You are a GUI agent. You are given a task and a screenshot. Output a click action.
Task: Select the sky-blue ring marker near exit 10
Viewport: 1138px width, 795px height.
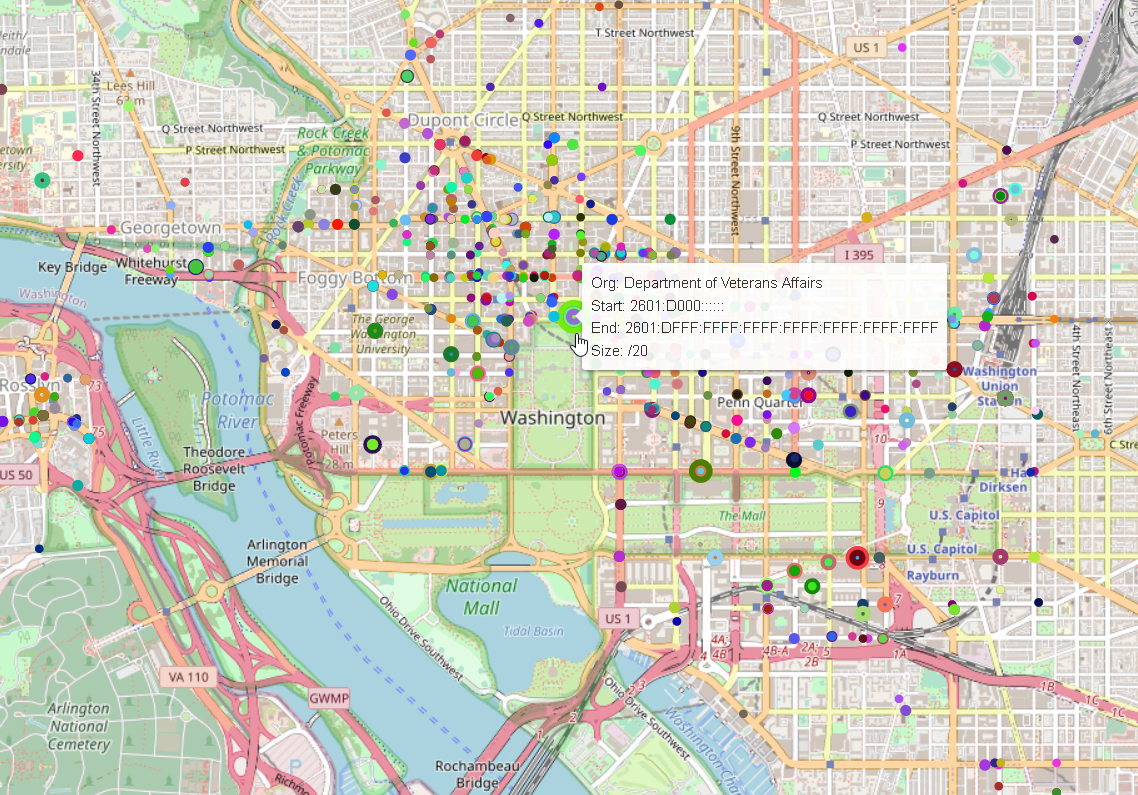[x=906, y=420]
